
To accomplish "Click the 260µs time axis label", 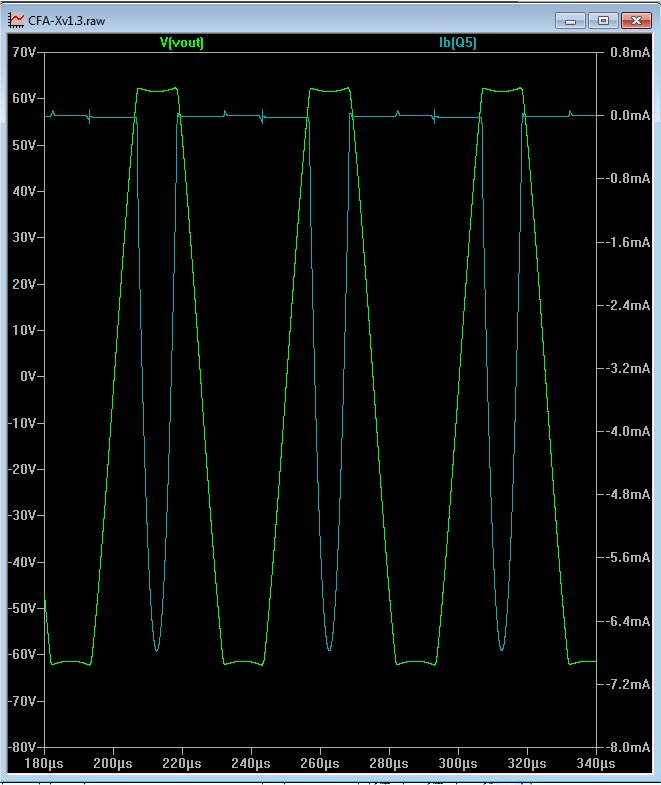I will (320, 763).
